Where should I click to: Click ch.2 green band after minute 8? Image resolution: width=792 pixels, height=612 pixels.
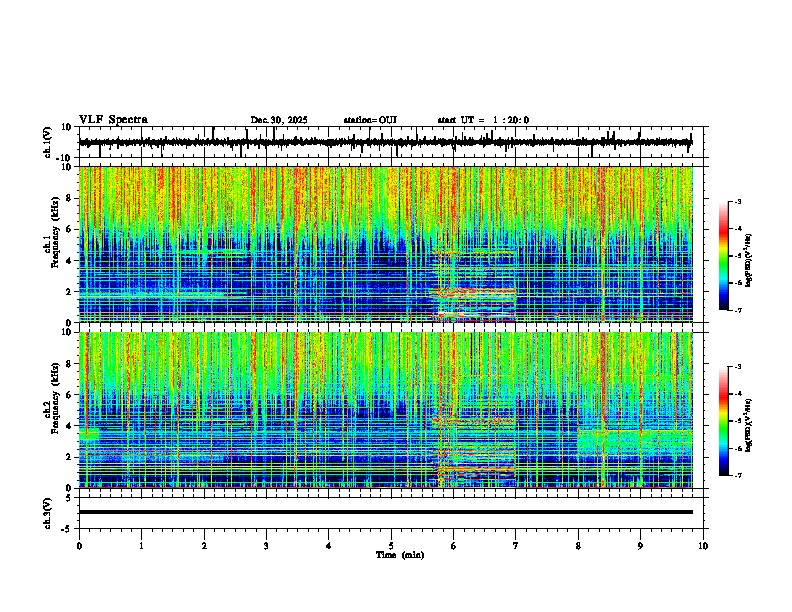[635, 441]
